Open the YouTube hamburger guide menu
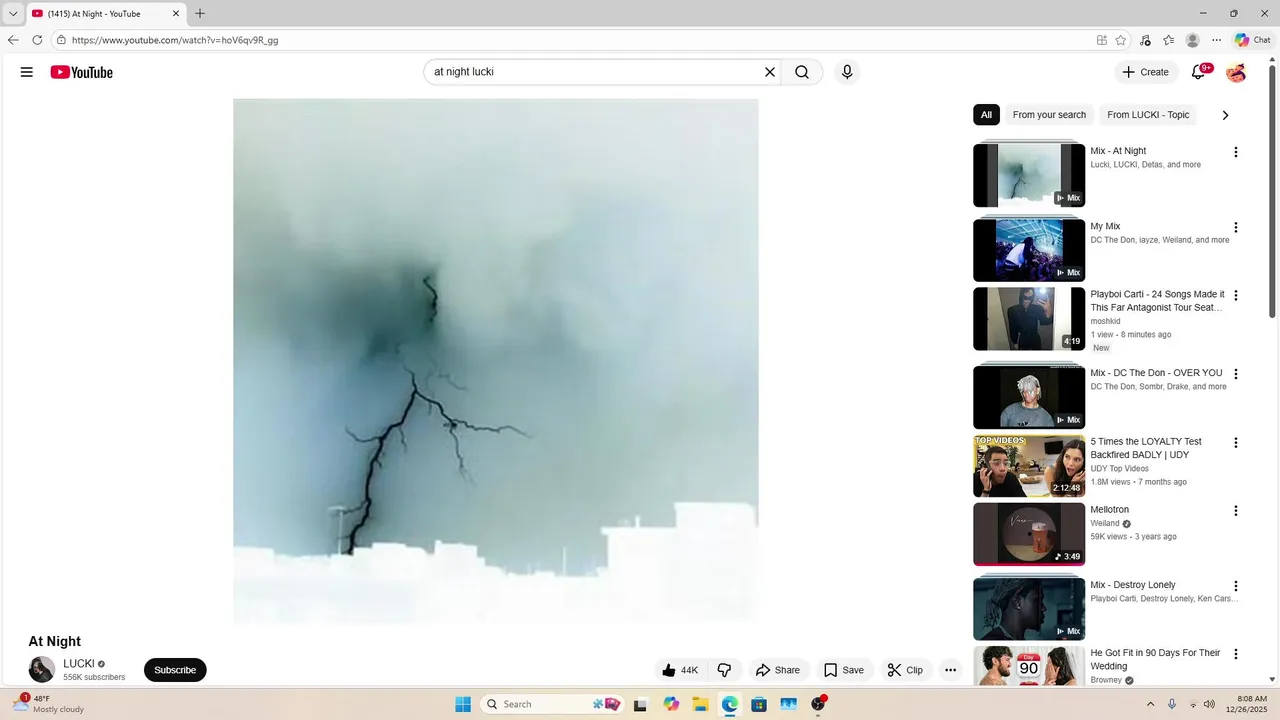The width and height of the screenshot is (1280, 720). pos(27,72)
